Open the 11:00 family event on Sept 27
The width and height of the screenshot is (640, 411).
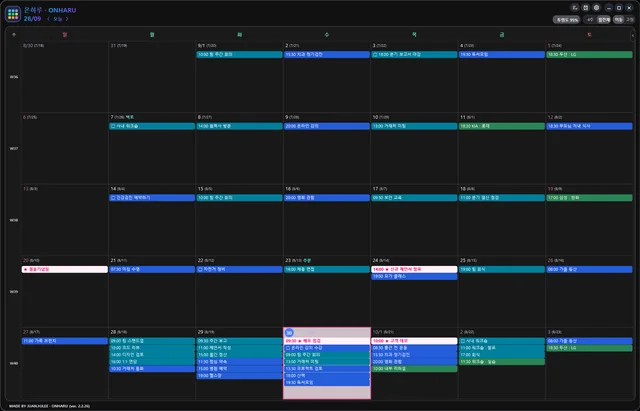(65, 341)
